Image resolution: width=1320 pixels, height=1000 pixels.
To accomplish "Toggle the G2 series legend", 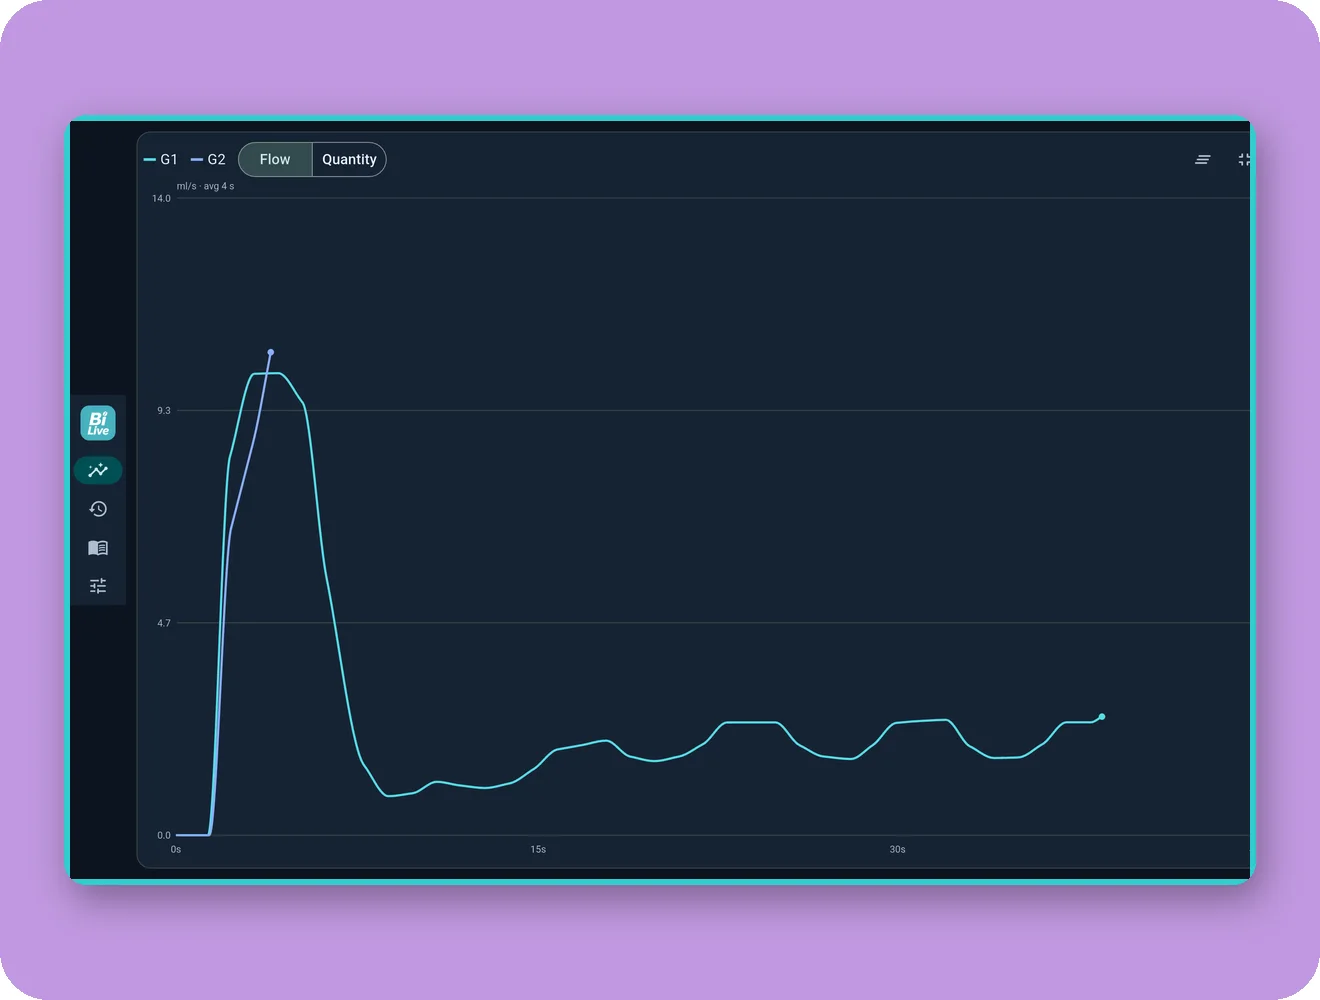I will tap(208, 160).
